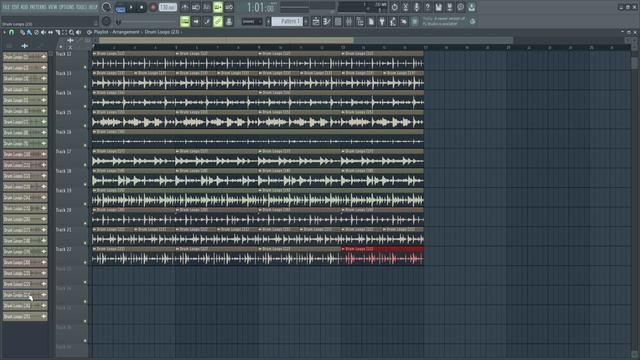Viewport: 640px width, 360px height.
Task: Start playback with the play button
Action: 131,7
